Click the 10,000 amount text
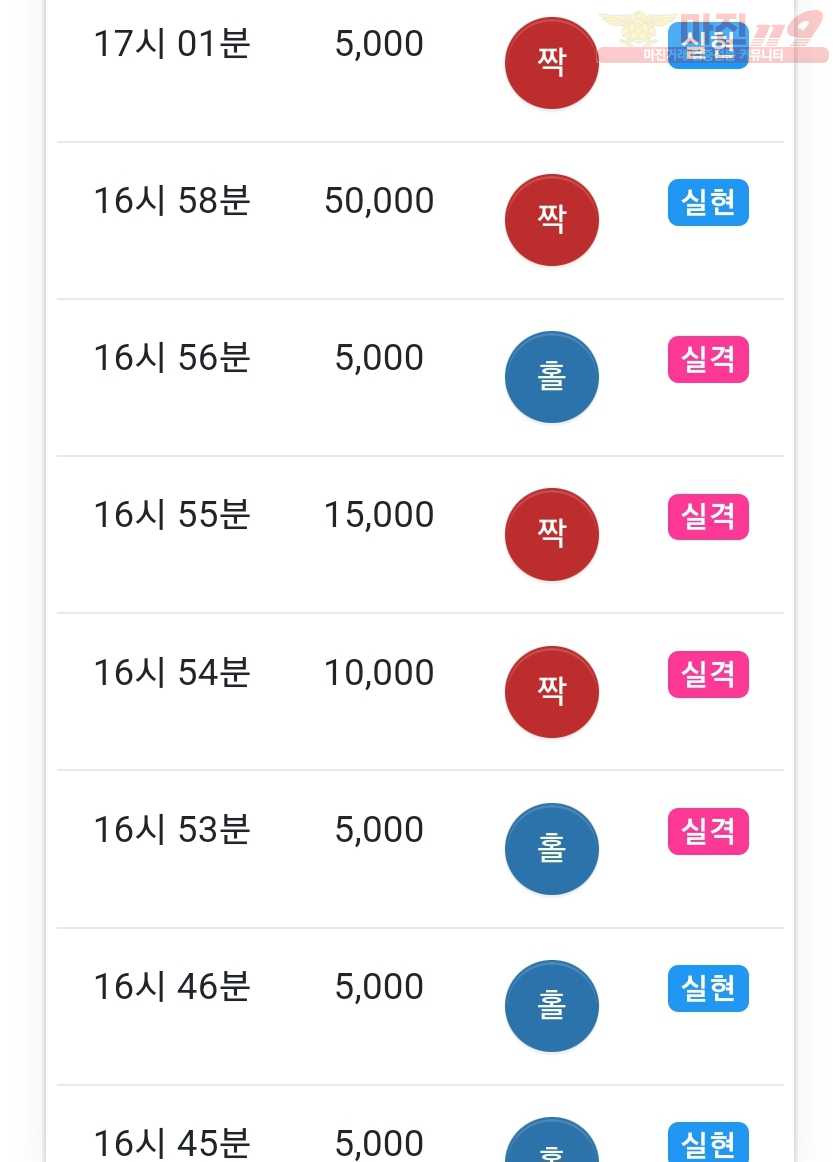Image resolution: width=840 pixels, height=1162 pixels. point(379,673)
